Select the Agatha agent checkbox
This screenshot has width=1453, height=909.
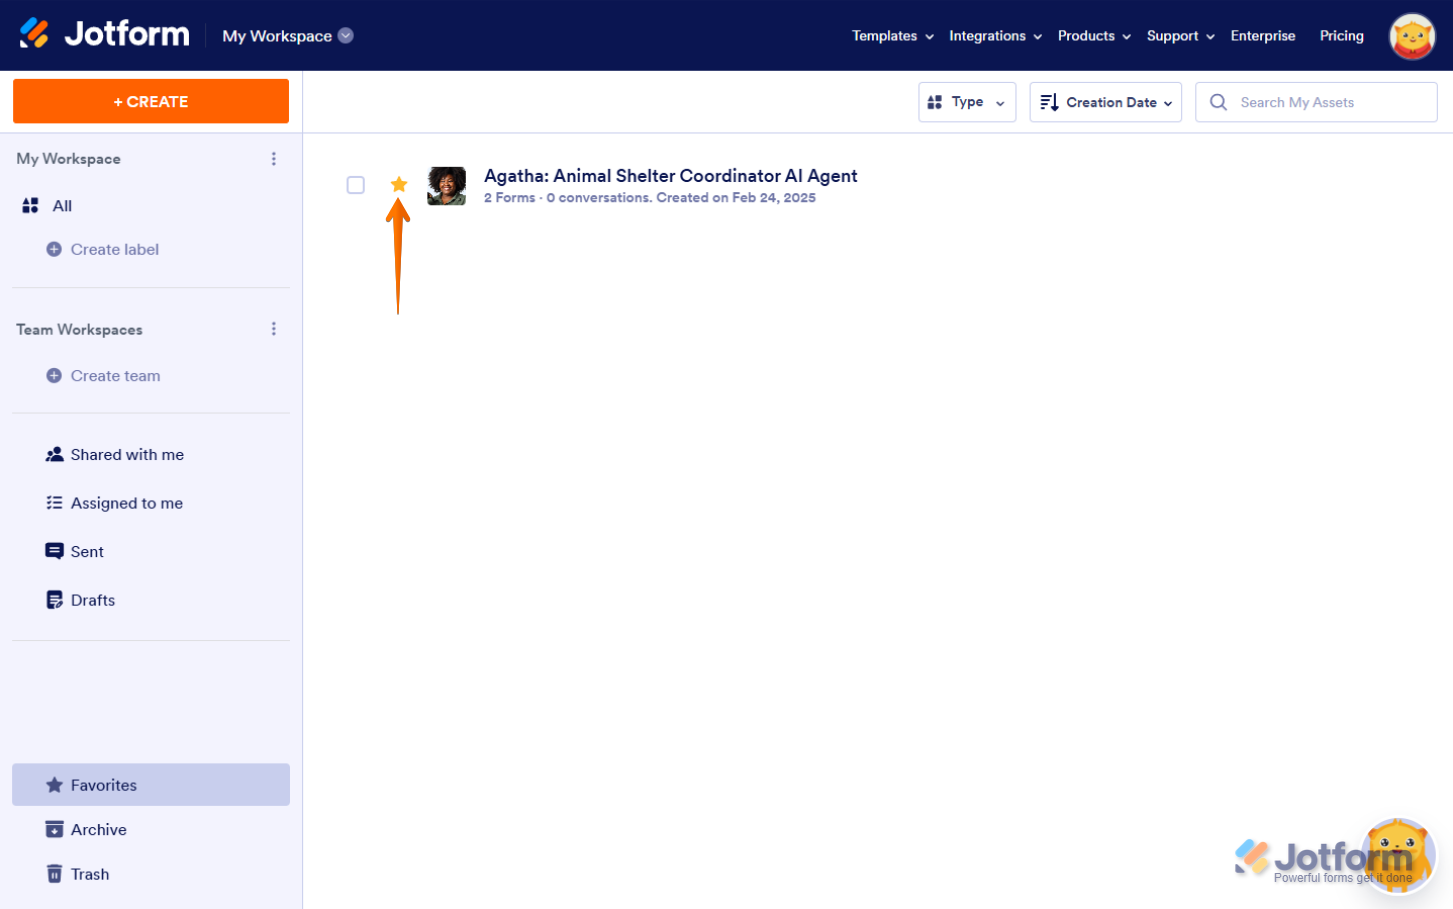point(355,185)
